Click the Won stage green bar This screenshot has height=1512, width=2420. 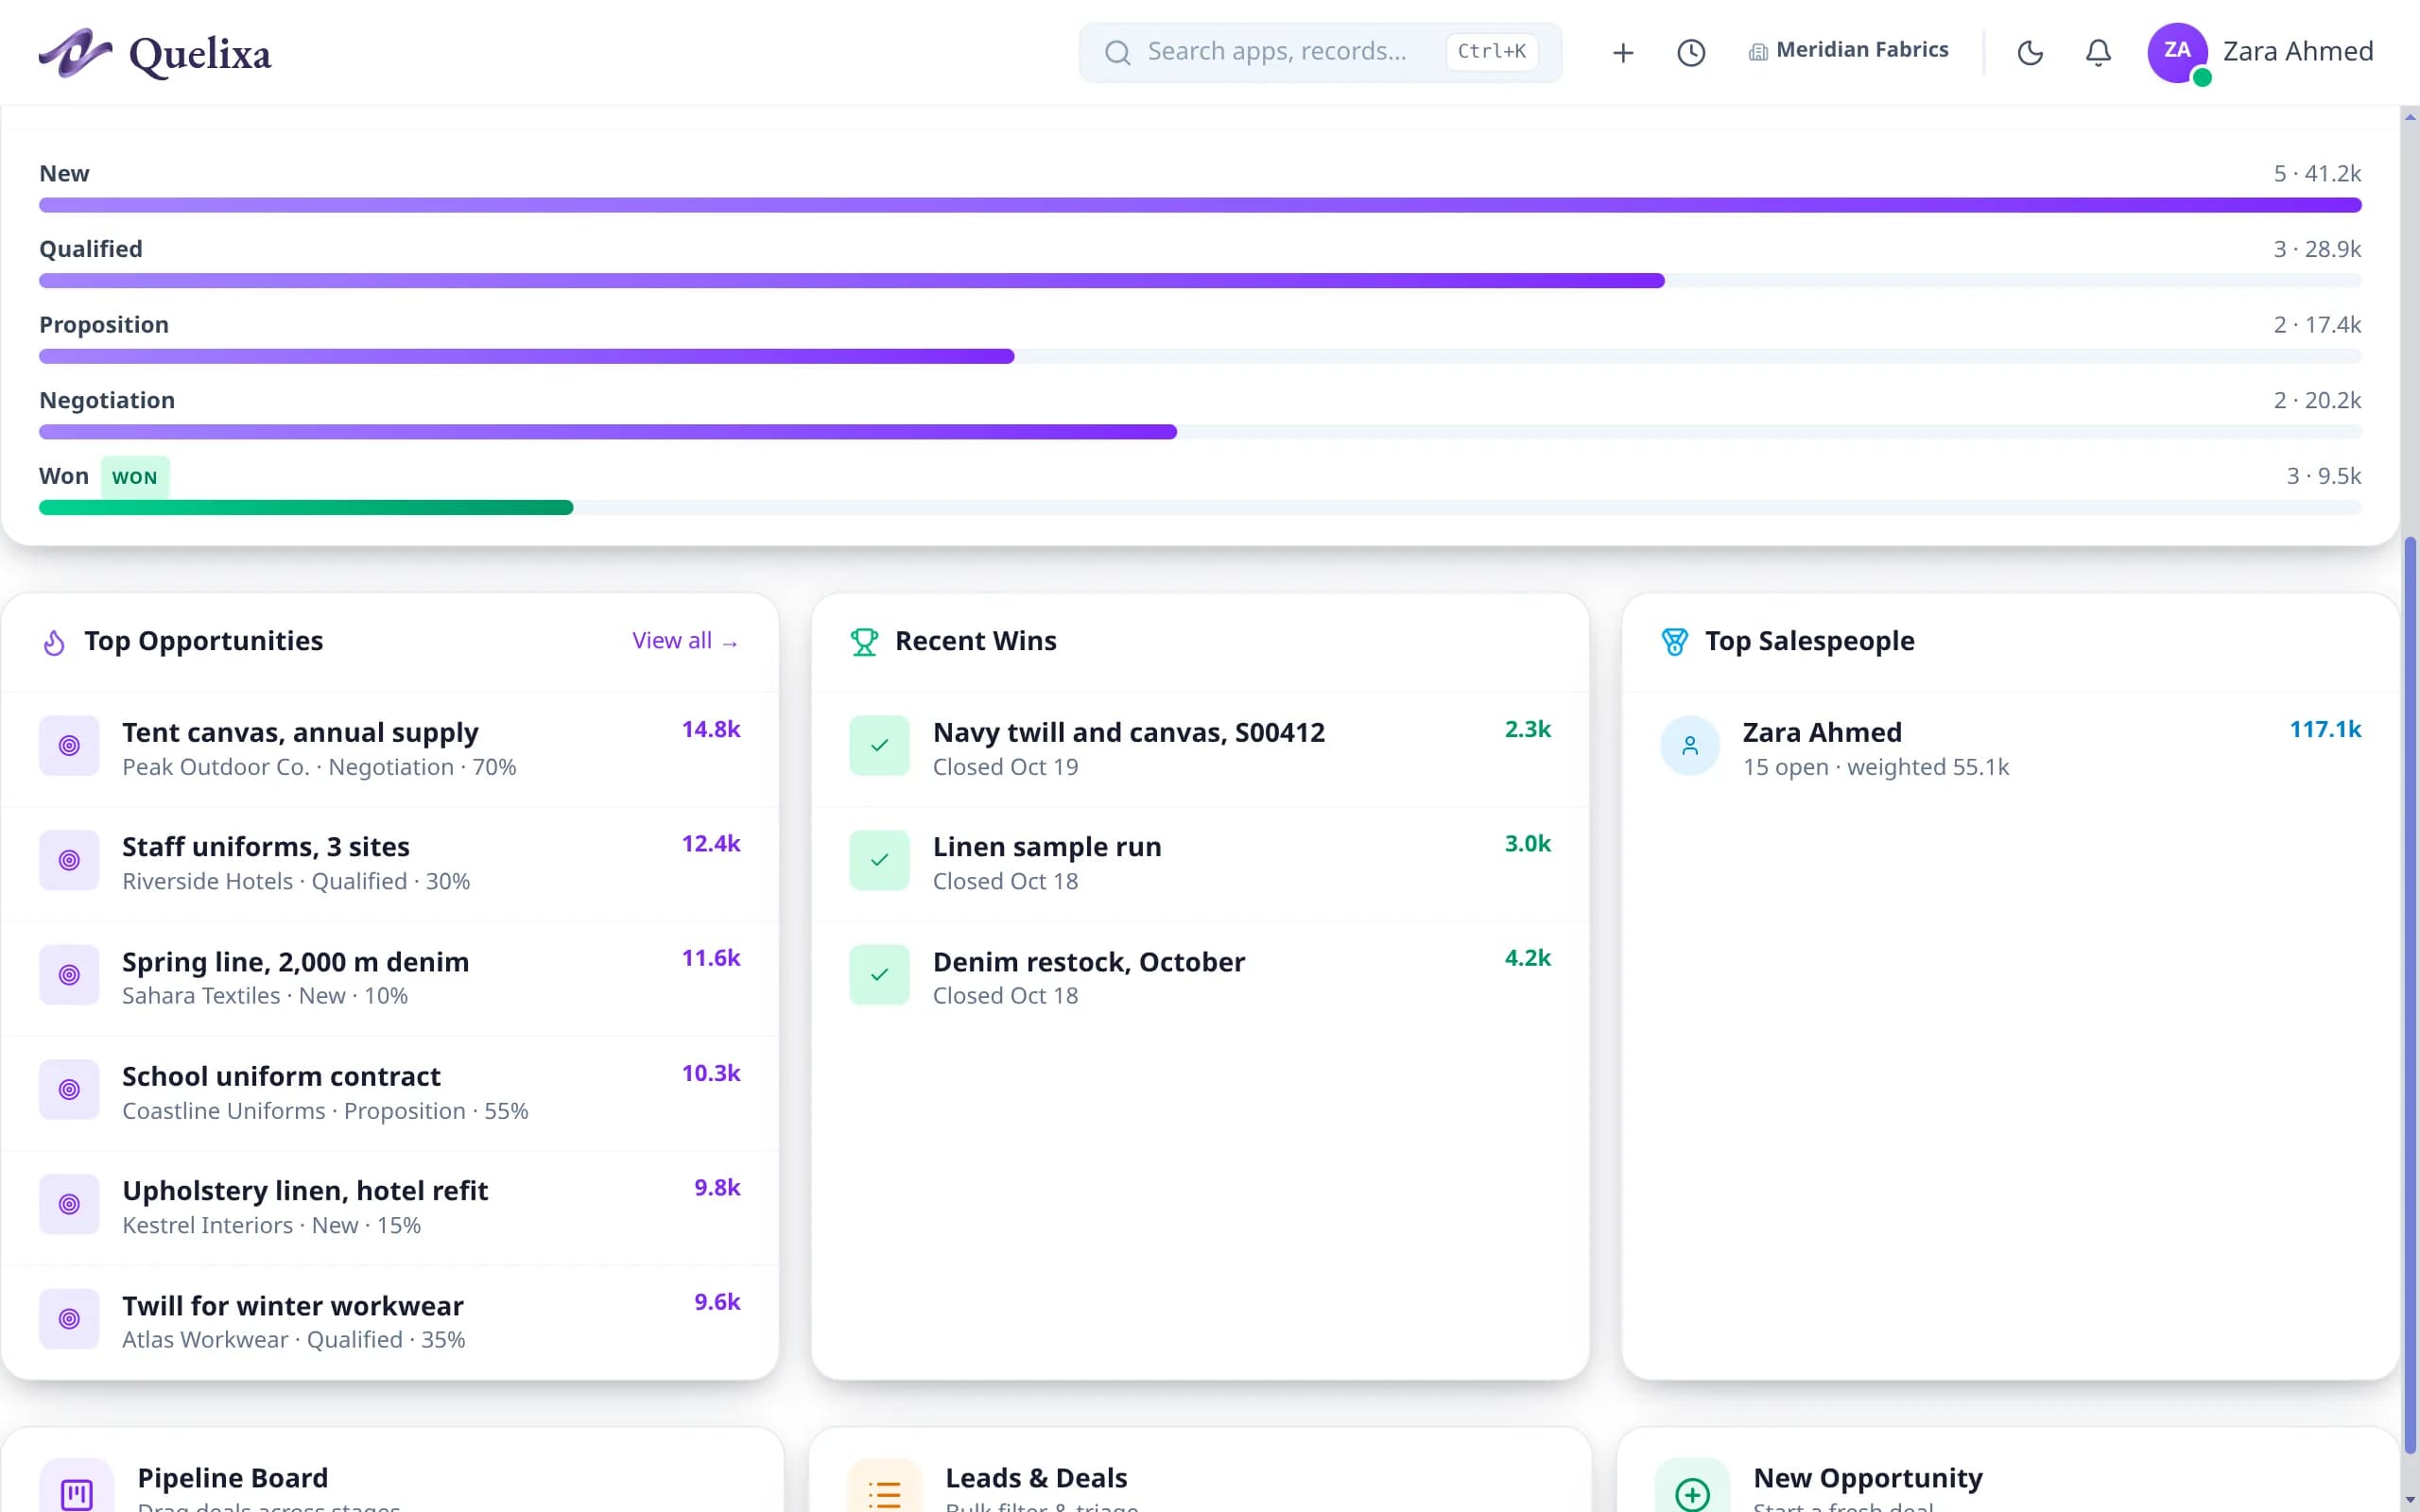(306, 508)
